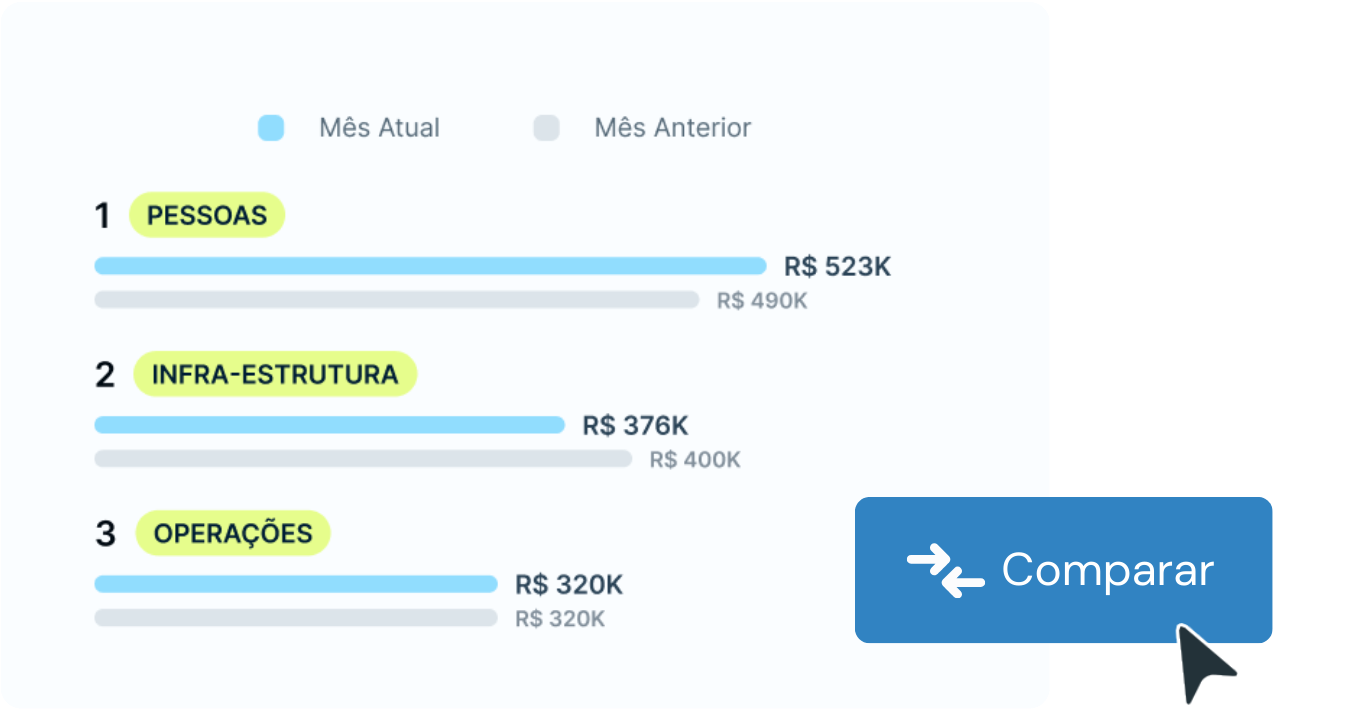The width and height of the screenshot is (1360, 710).
Task: Click the blue Operações current month bar
Action: [x=295, y=584]
